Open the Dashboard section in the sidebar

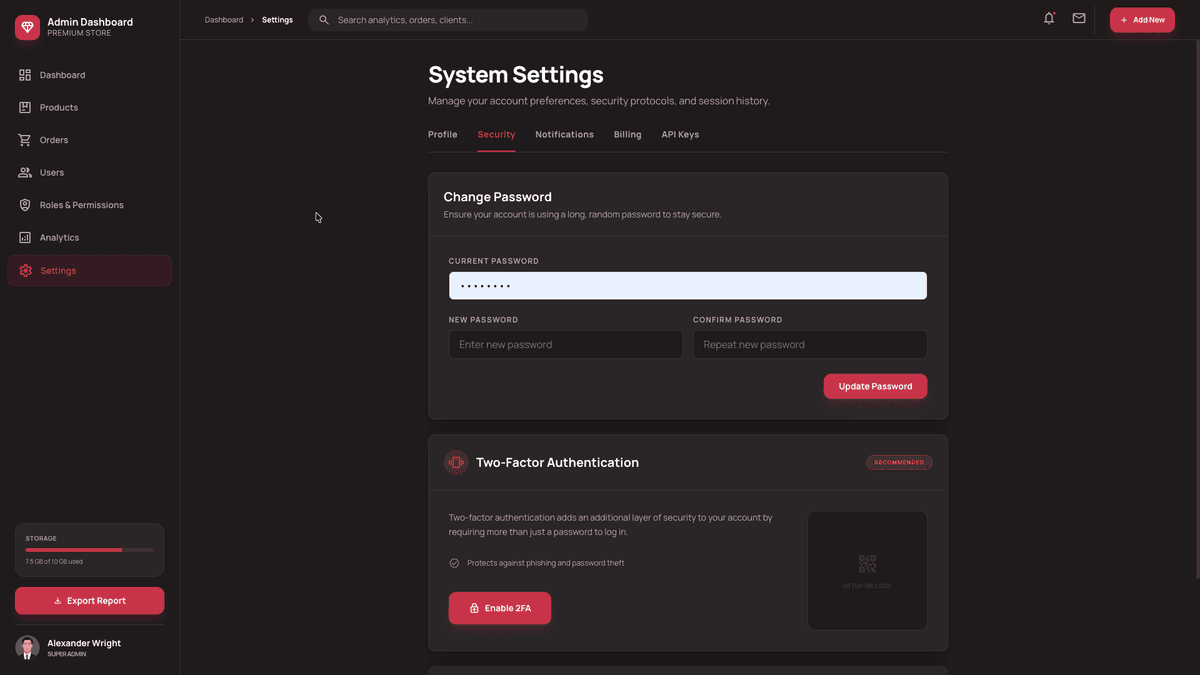[x=23, y=75]
